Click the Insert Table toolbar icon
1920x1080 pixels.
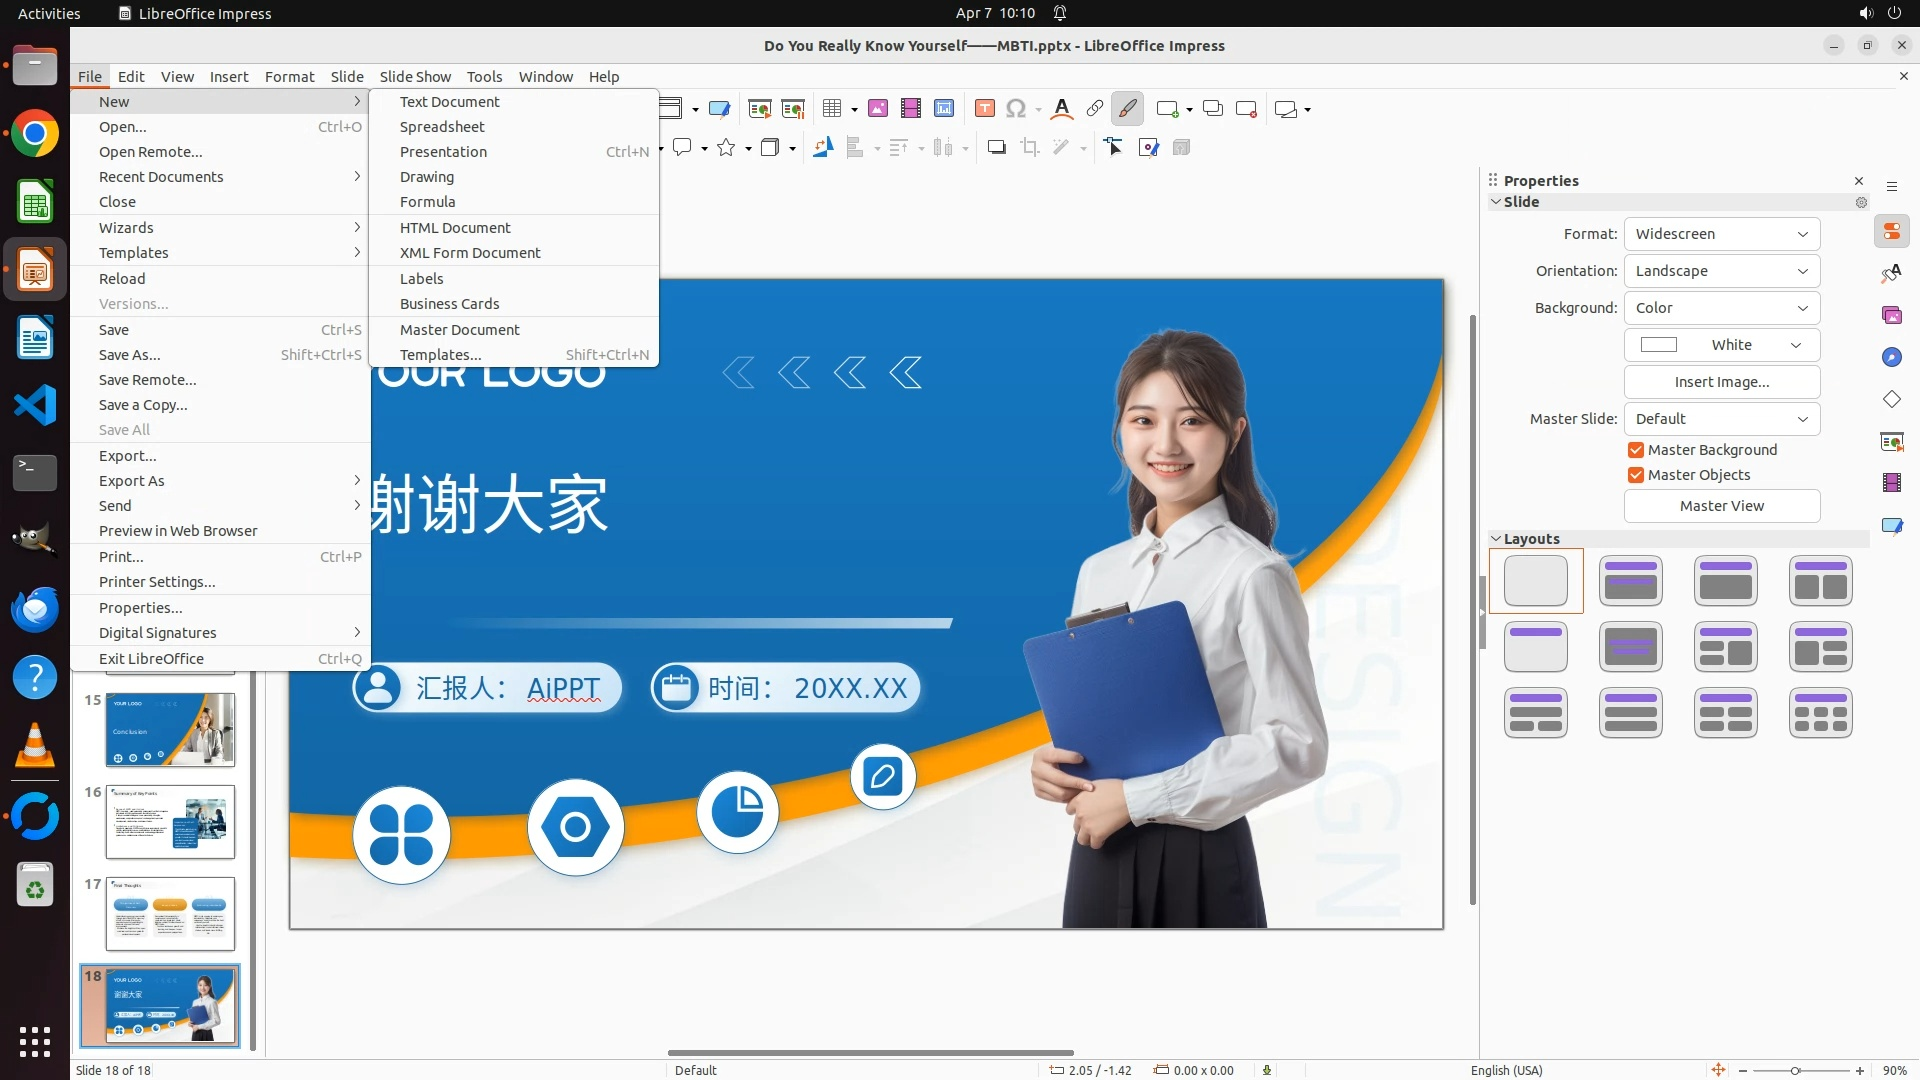point(831,108)
